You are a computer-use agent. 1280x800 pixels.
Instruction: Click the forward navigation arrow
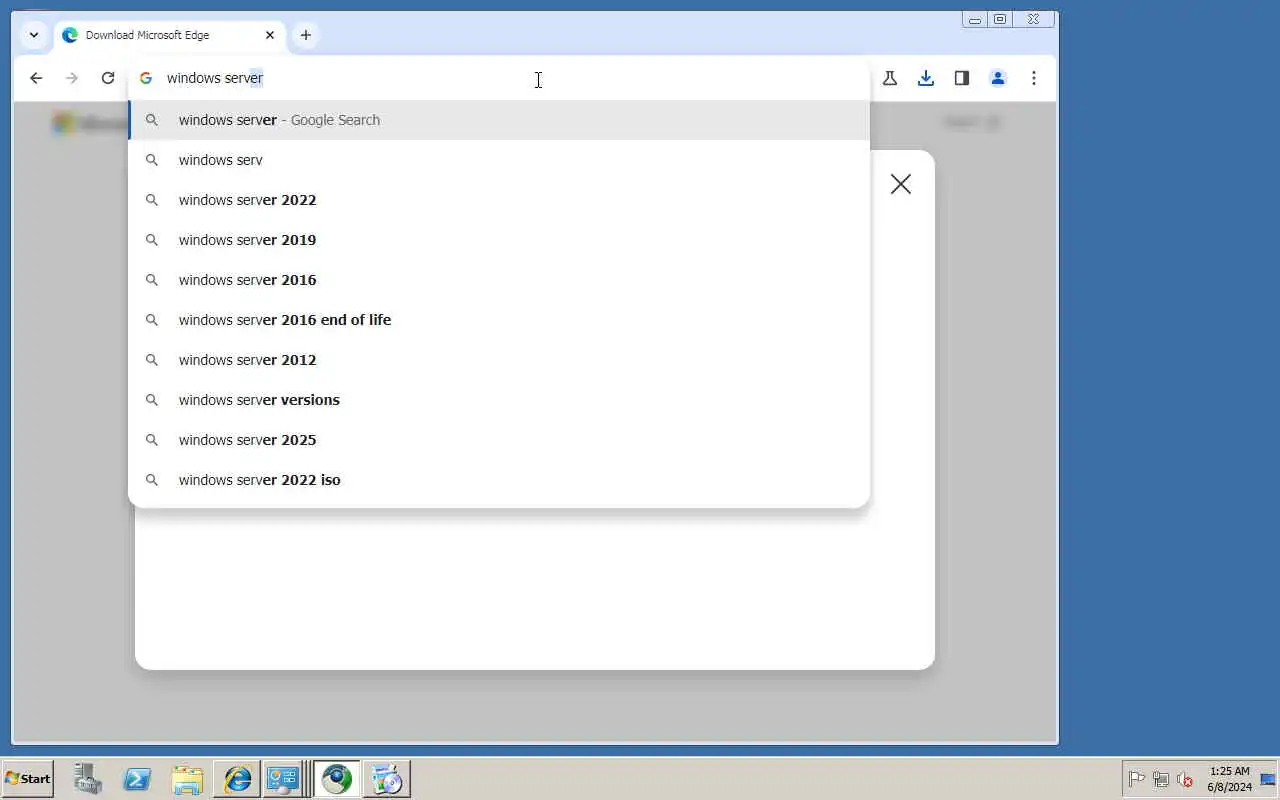[x=72, y=78]
